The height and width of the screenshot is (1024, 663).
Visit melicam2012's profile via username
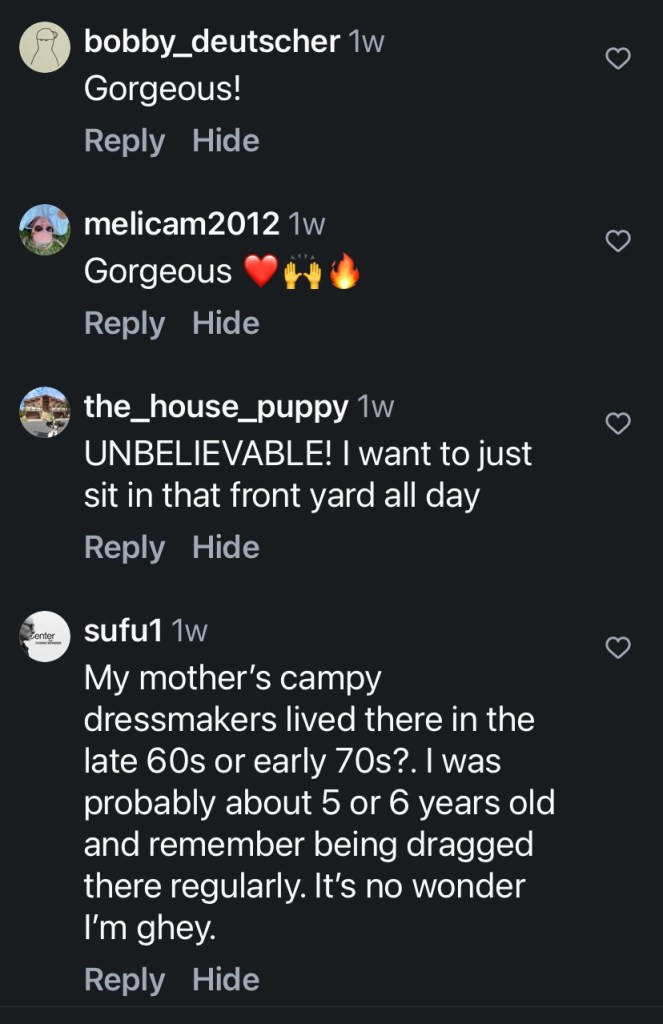click(182, 225)
